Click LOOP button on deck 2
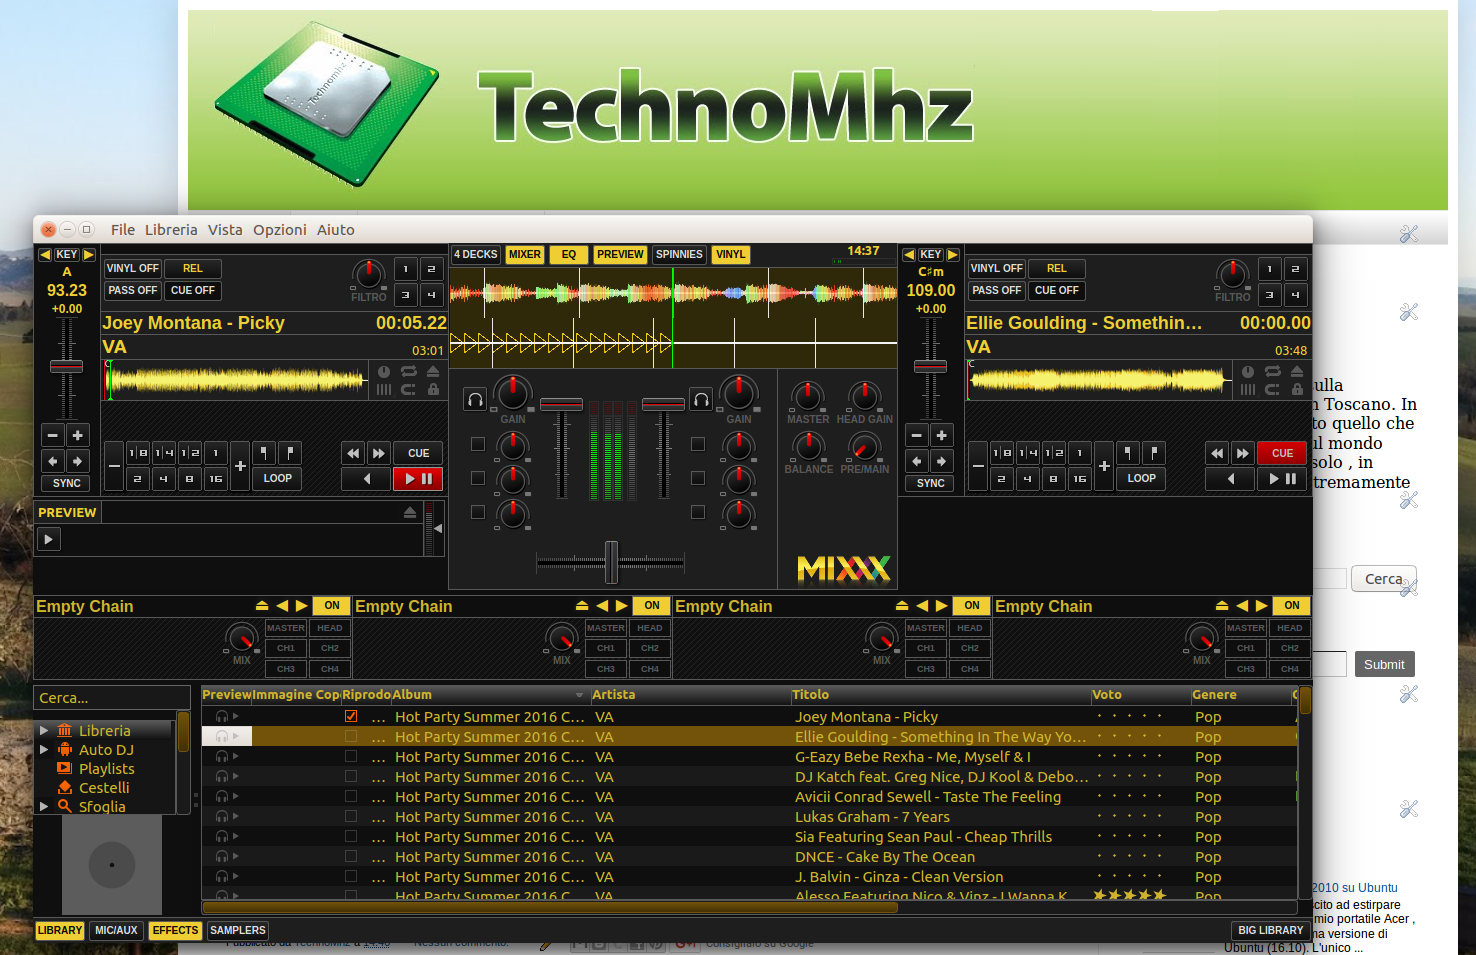Image resolution: width=1476 pixels, height=955 pixels. [x=1142, y=478]
